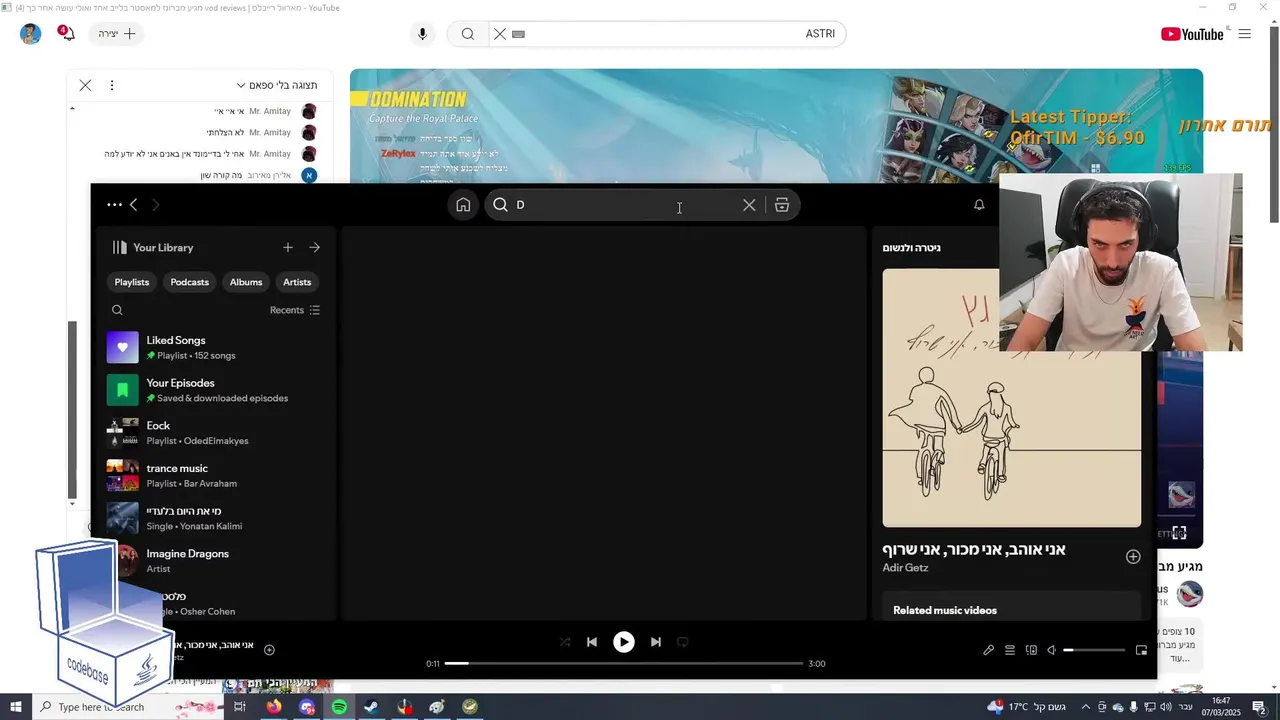The image size is (1280, 720).
Task: Filter library by Podcasts
Action: click(x=189, y=282)
